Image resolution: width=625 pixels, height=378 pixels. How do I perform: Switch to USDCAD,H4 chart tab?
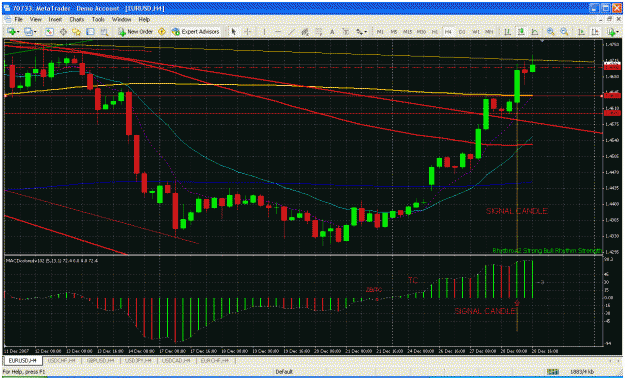(175, 360)
